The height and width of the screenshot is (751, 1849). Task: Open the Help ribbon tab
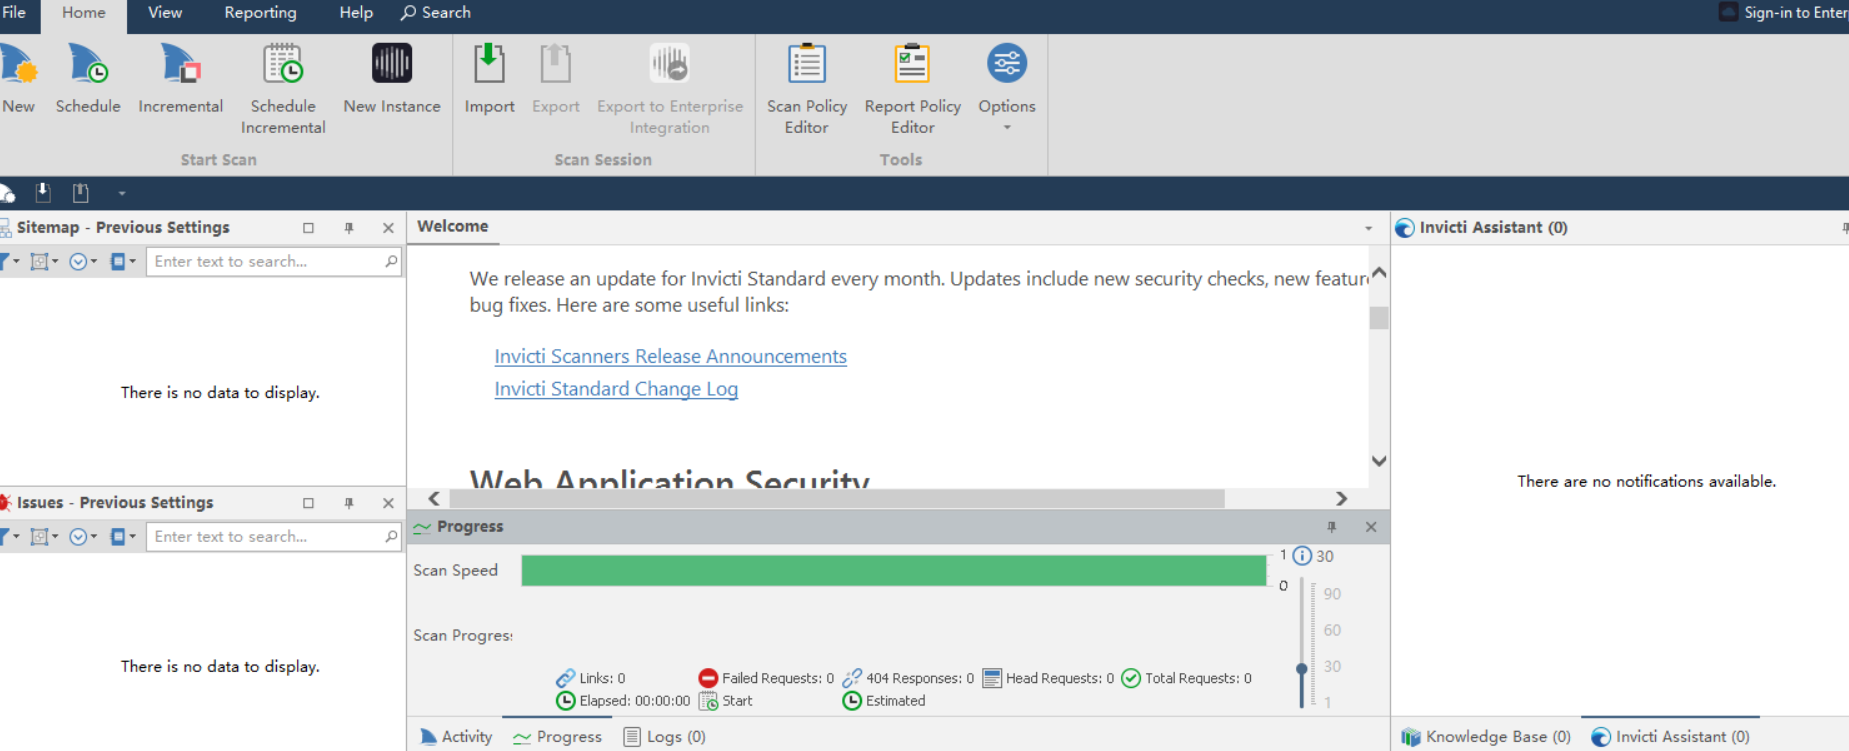click(356, 13)
